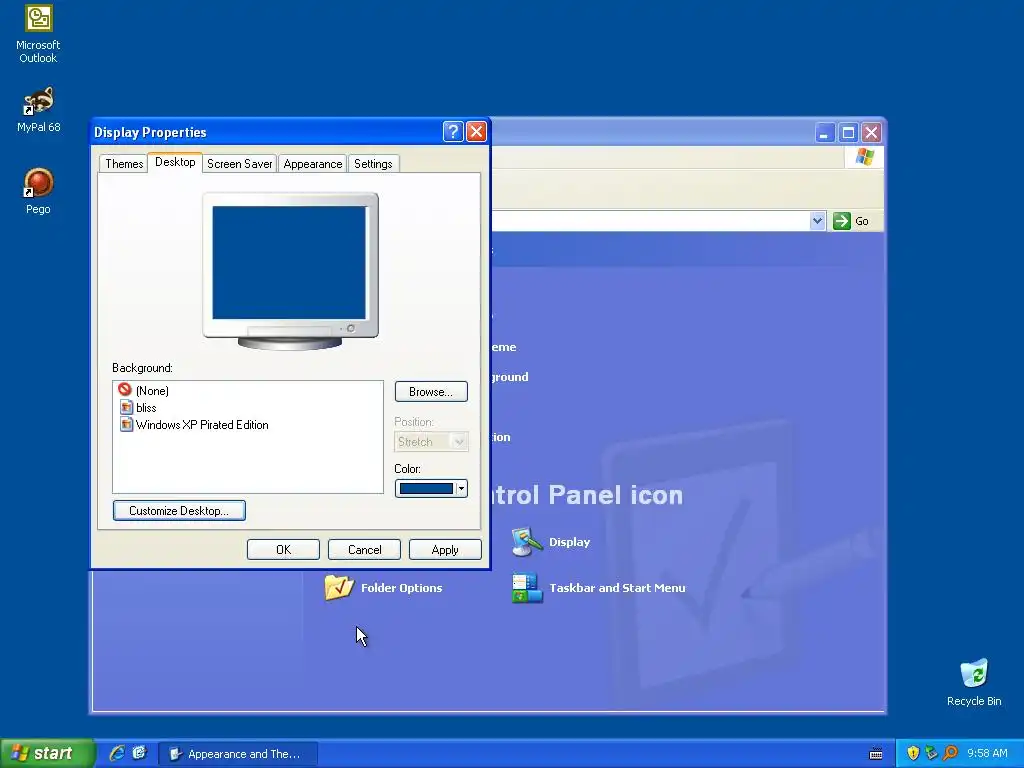Switch to the Themes tab

coord(124,164)
